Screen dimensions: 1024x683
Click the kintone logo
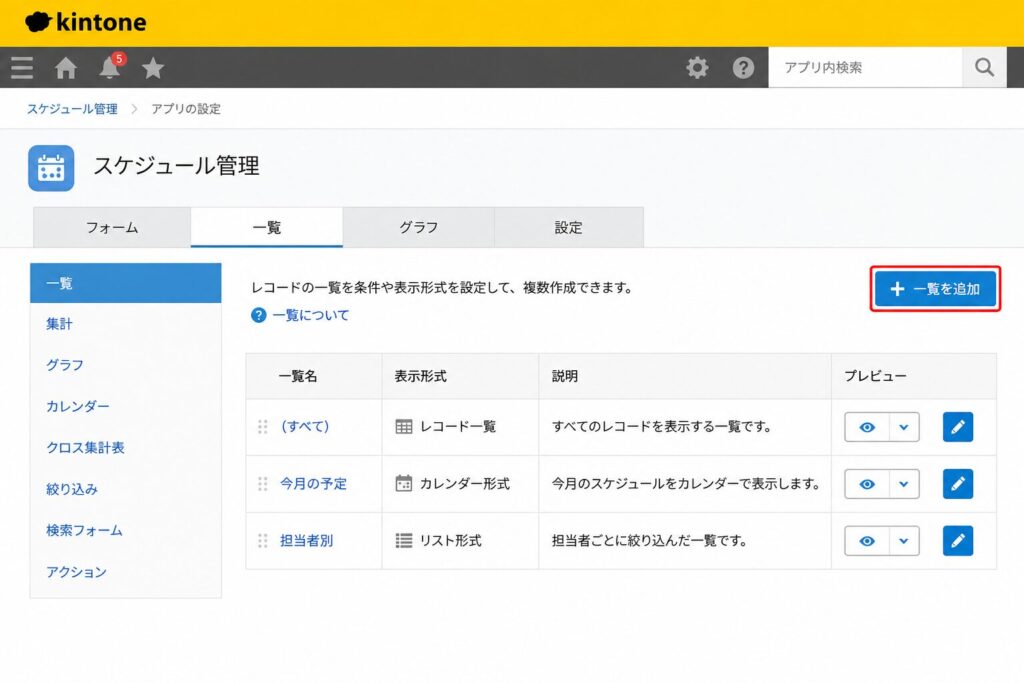point(86,22)
